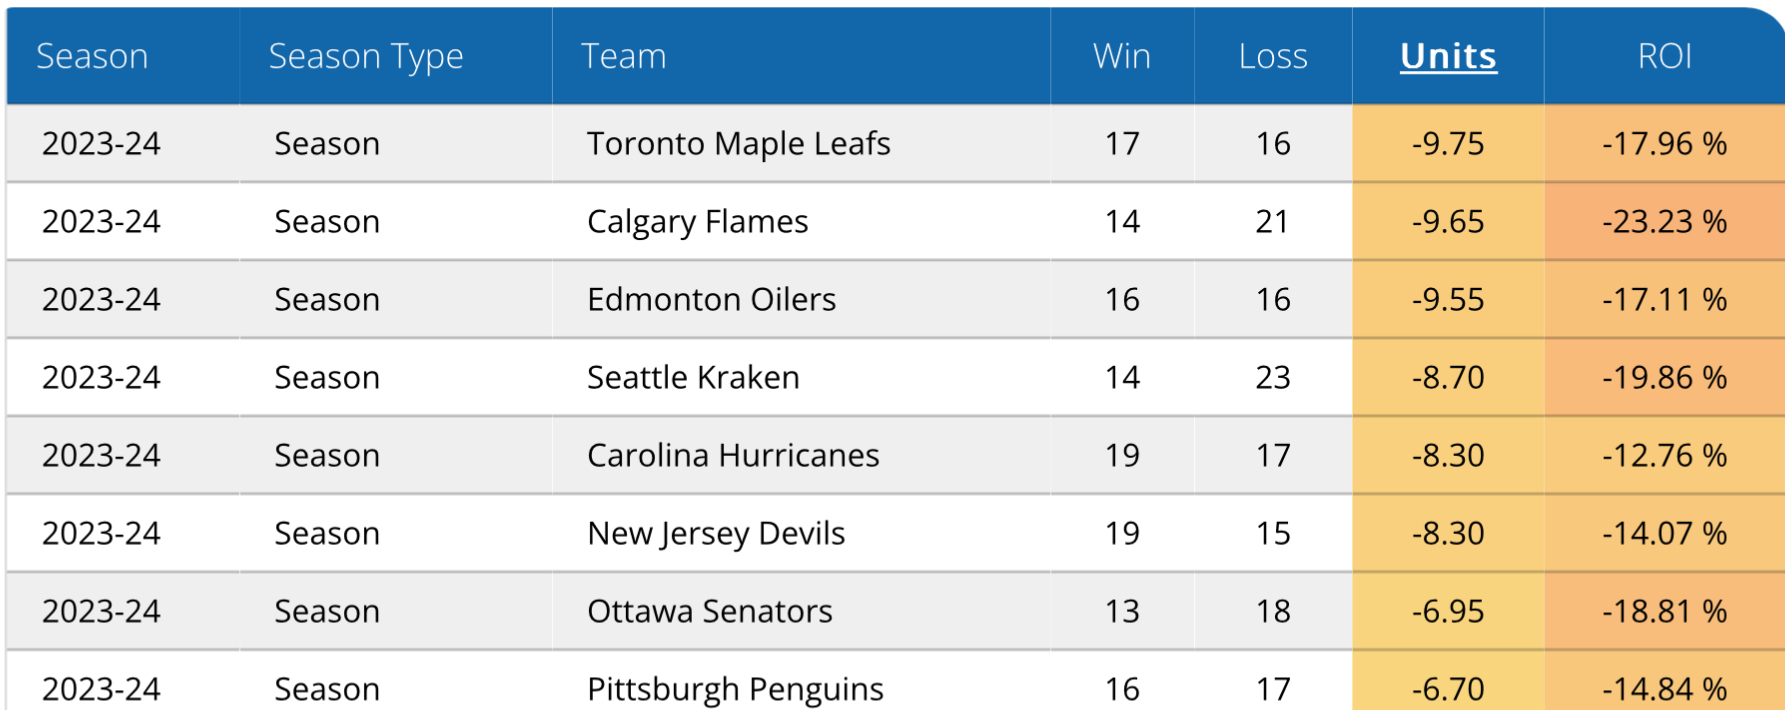The height and width of the screenshot is (710, 1785).
Task: Sort table by Units column header
Action: (1447, 57)
